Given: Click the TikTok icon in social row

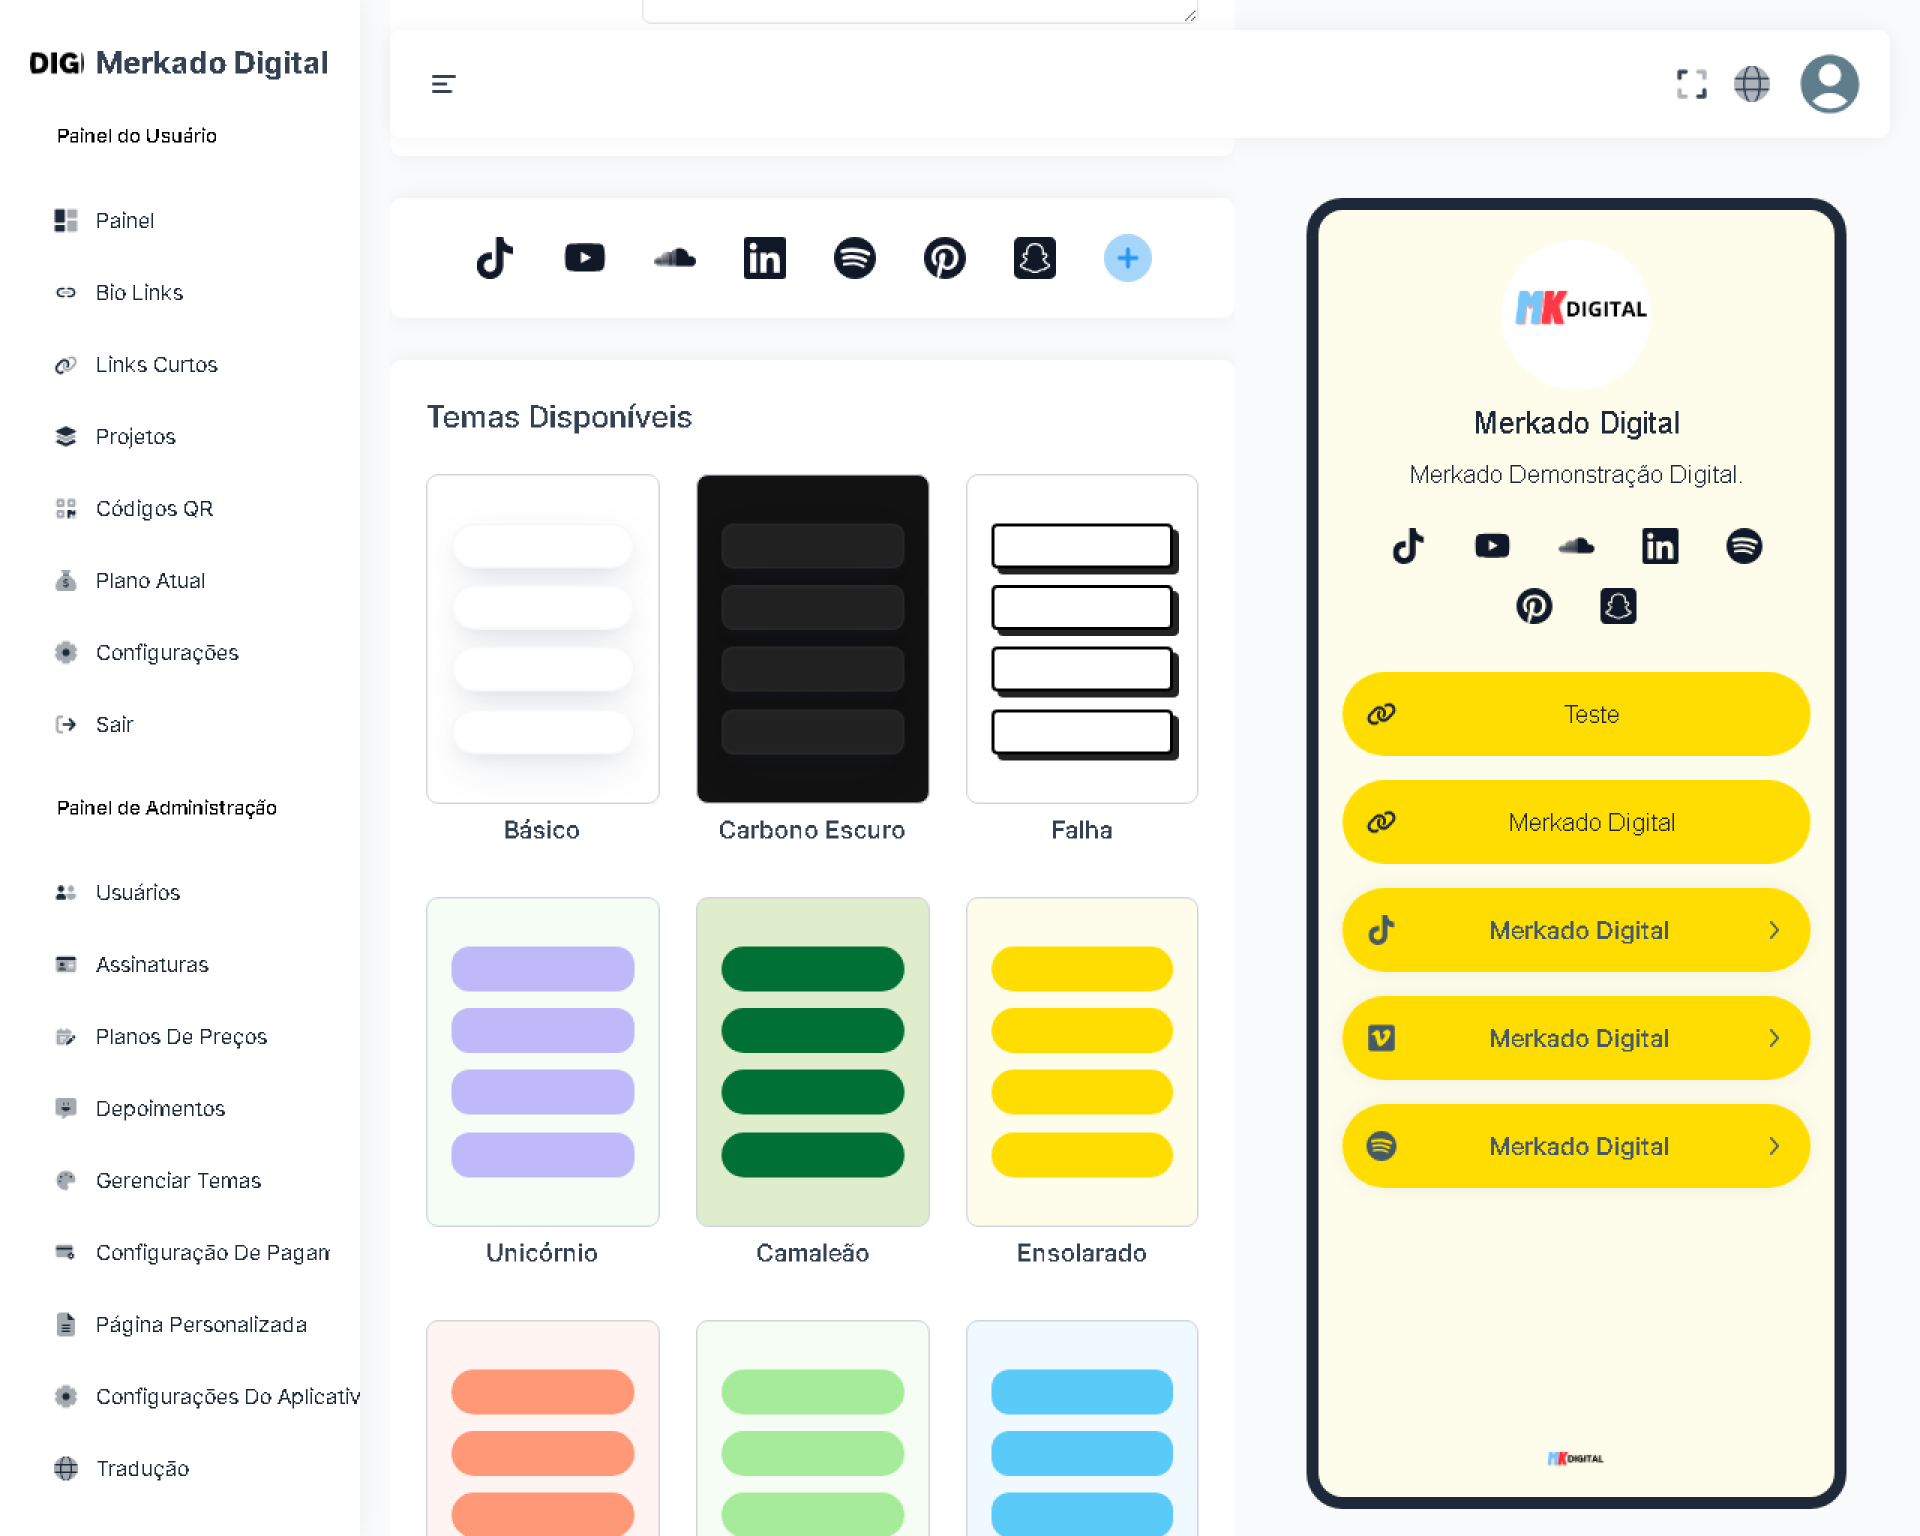Looking at the screenshot, I should coord(494,258).
